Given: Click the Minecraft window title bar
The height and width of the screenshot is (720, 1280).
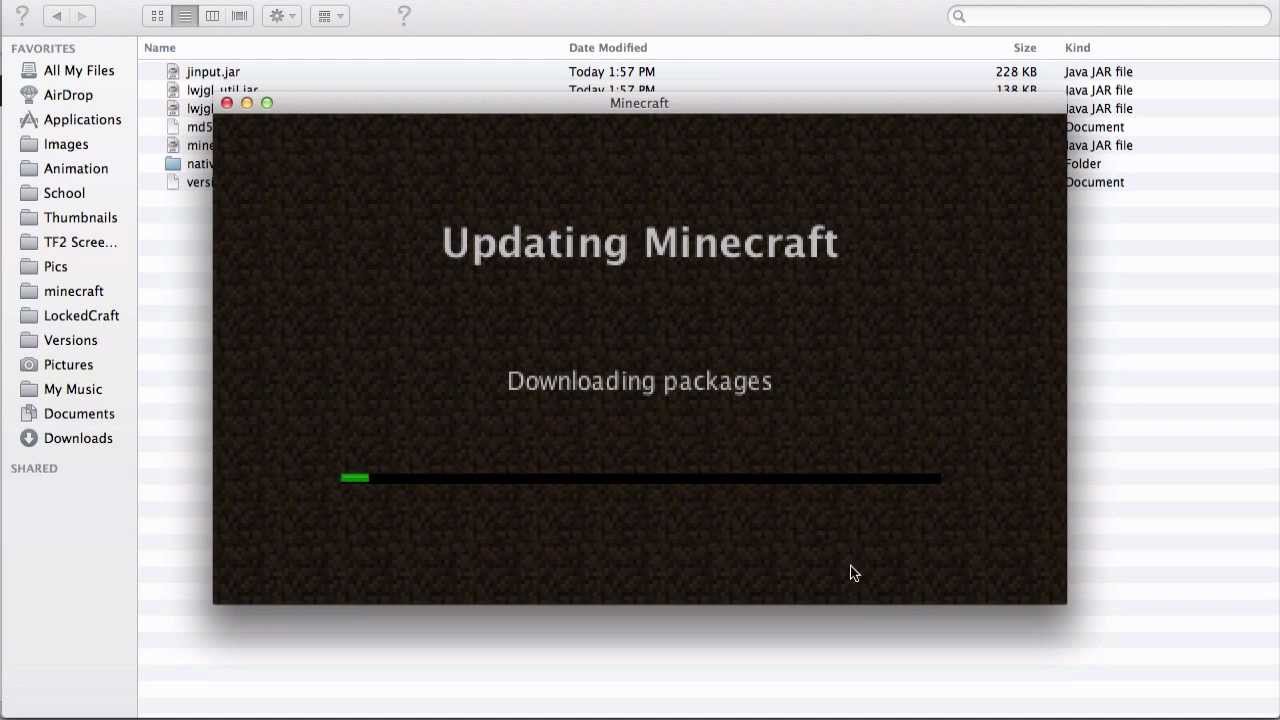Looking at the screenshot, I should (x=640, y=103).
